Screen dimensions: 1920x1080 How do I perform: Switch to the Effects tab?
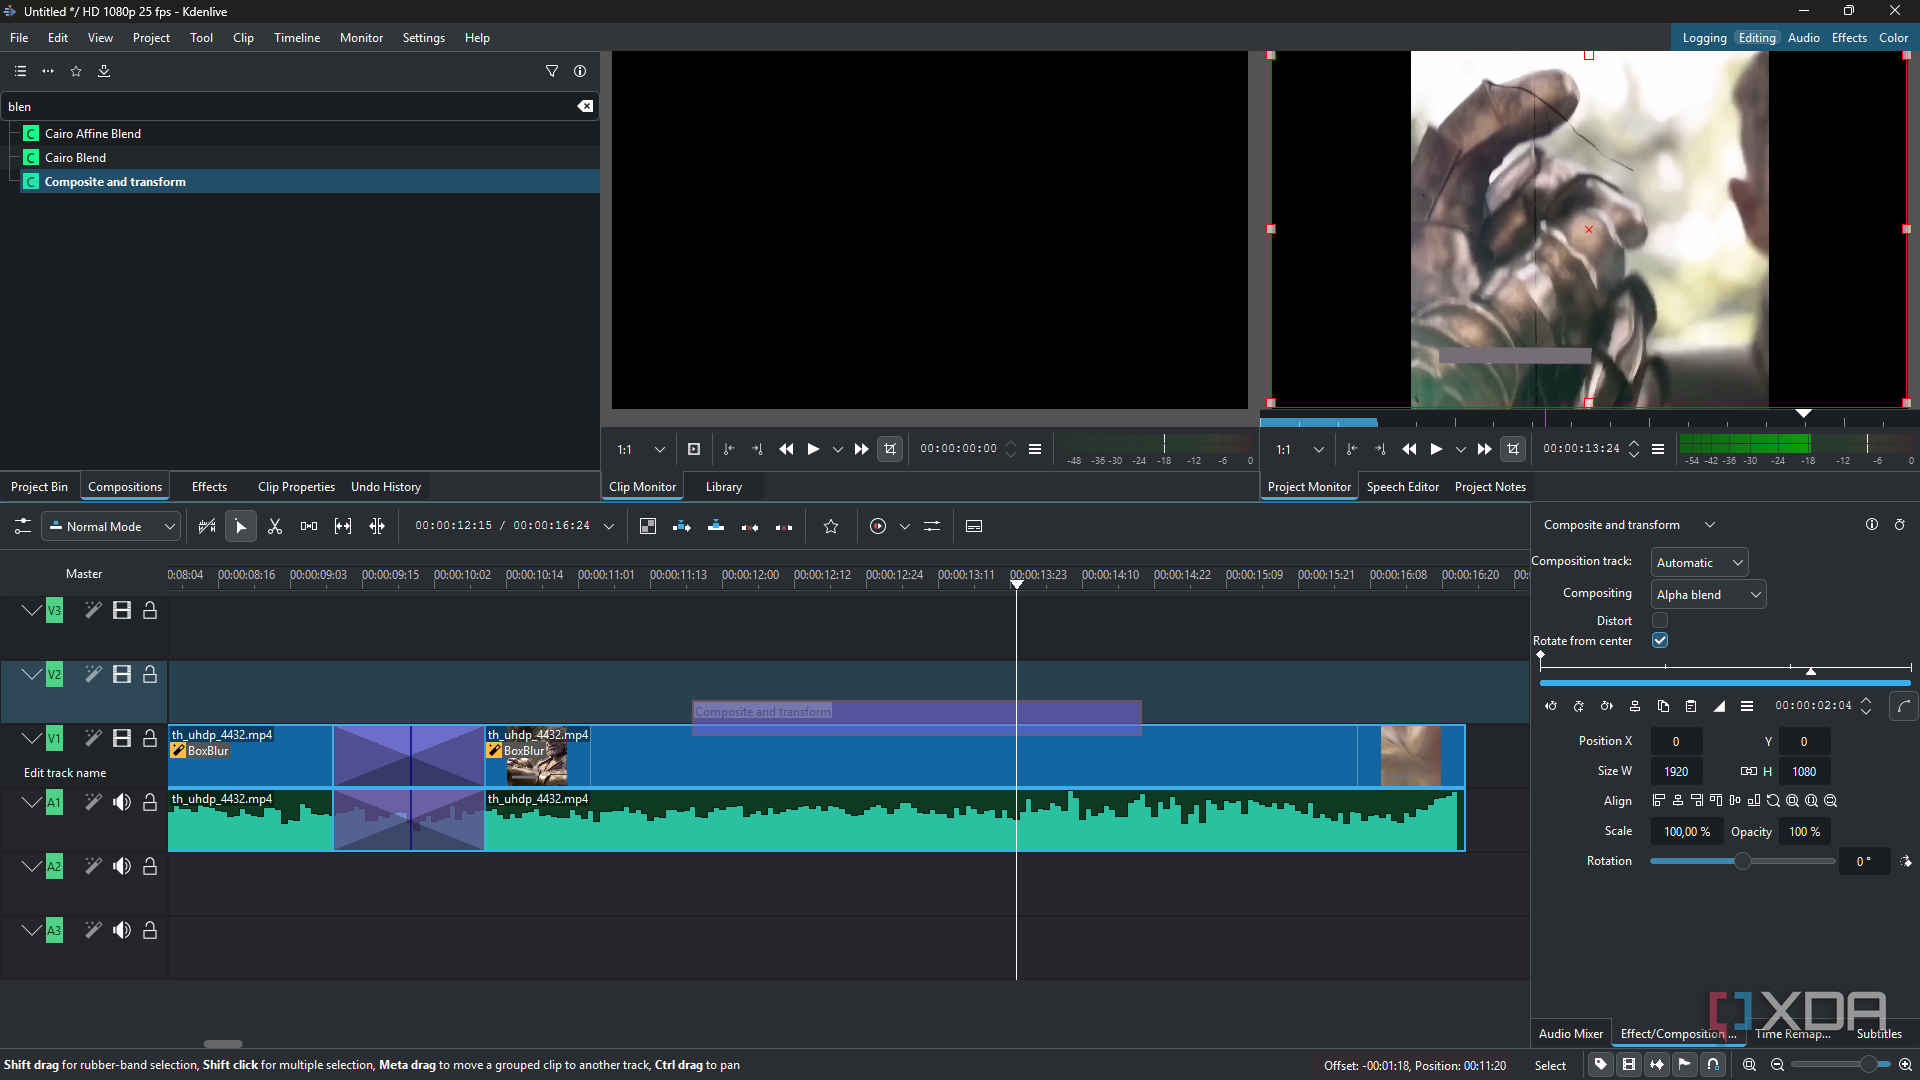click(x=208, y=486)
